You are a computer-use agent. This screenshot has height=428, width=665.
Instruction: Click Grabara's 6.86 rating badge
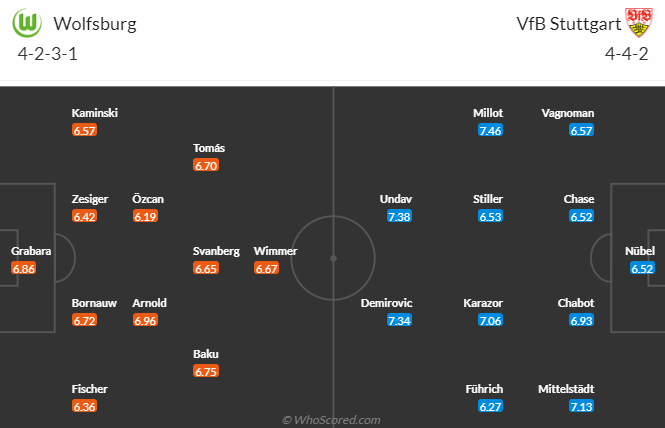24,269
